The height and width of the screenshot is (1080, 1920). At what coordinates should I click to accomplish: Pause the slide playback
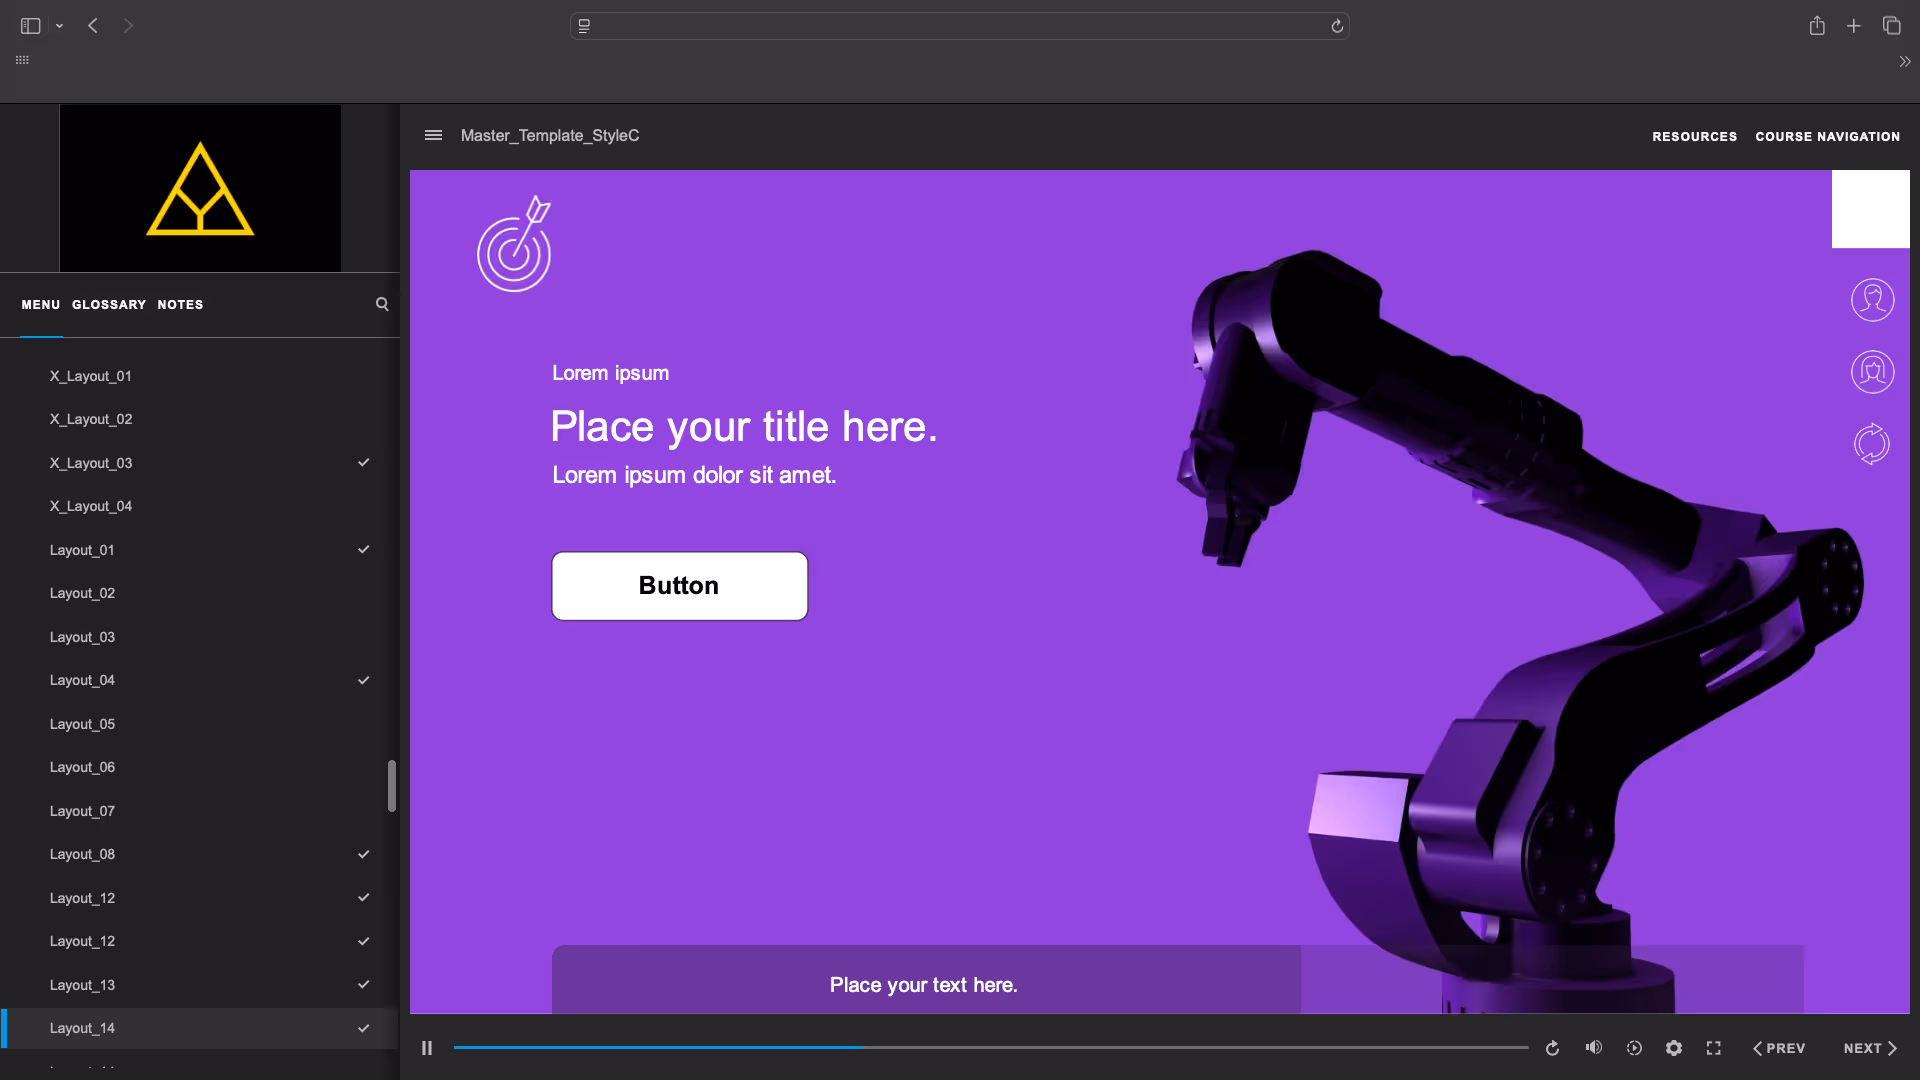pos(427,1048)
